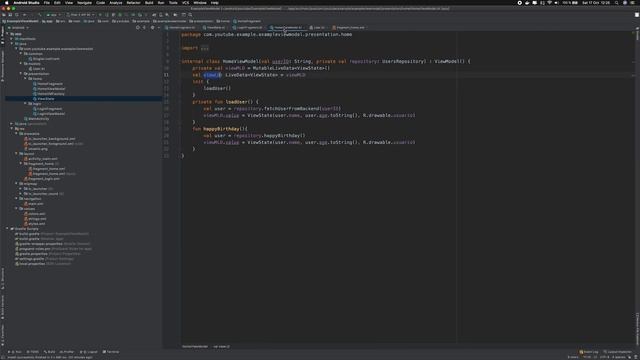Click the locate opened file target icon

(x=138, y=28)
